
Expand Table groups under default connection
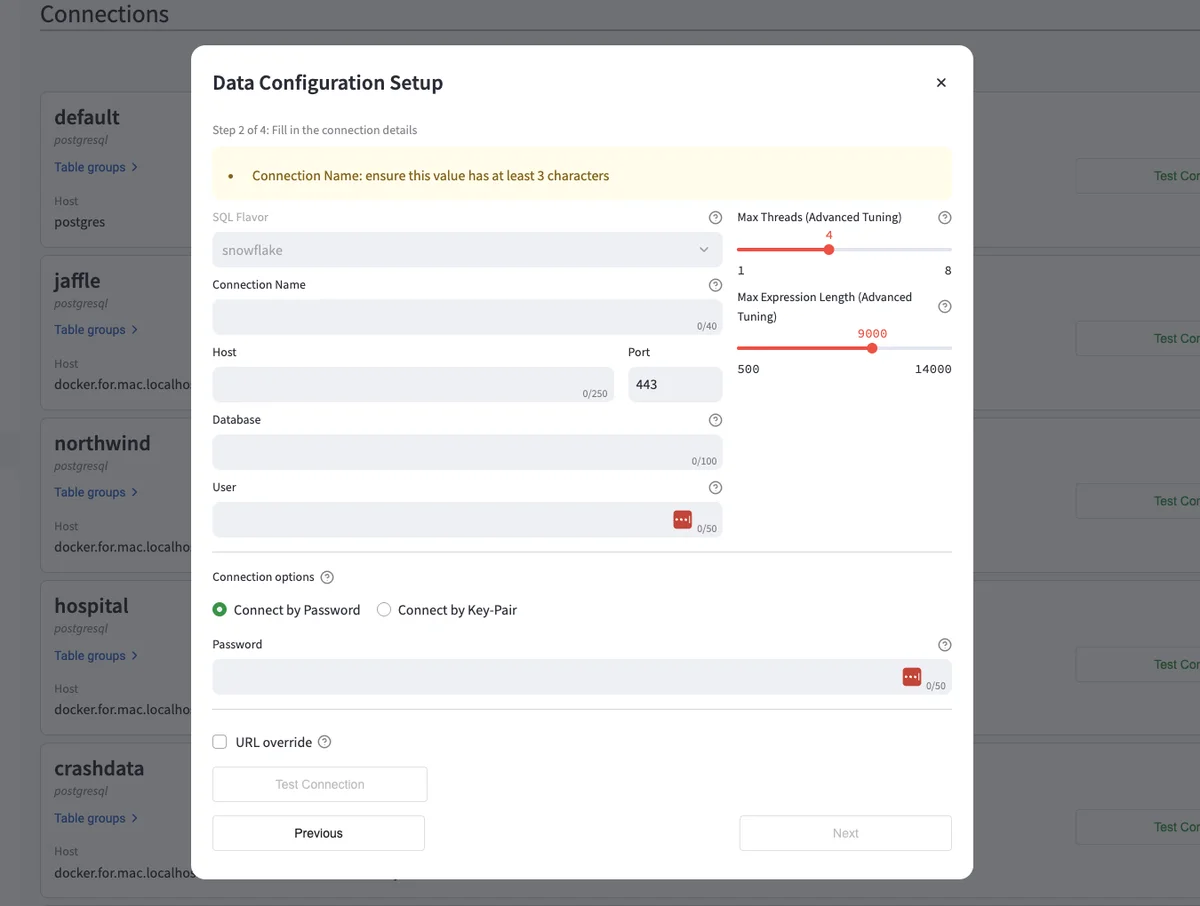click(x=96, y=167)
